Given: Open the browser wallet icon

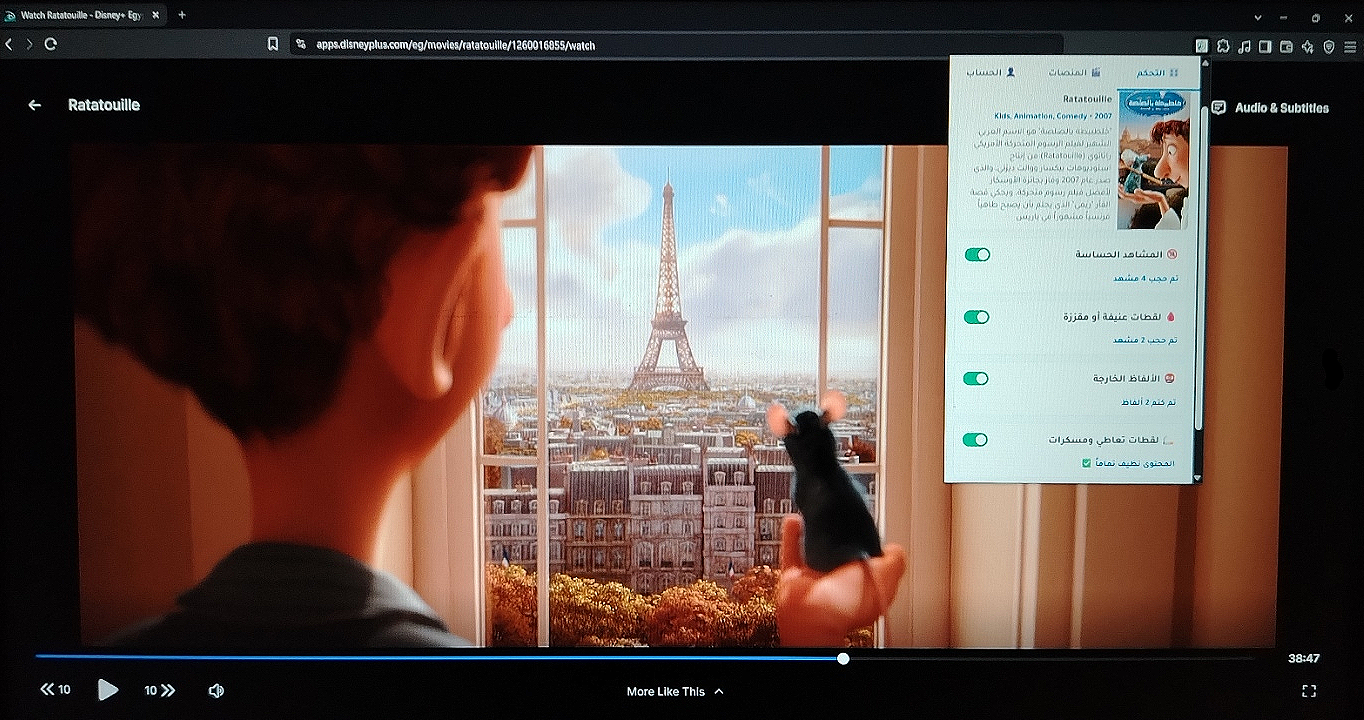Looking at the screenshot, I should [x=1287, y=46].
